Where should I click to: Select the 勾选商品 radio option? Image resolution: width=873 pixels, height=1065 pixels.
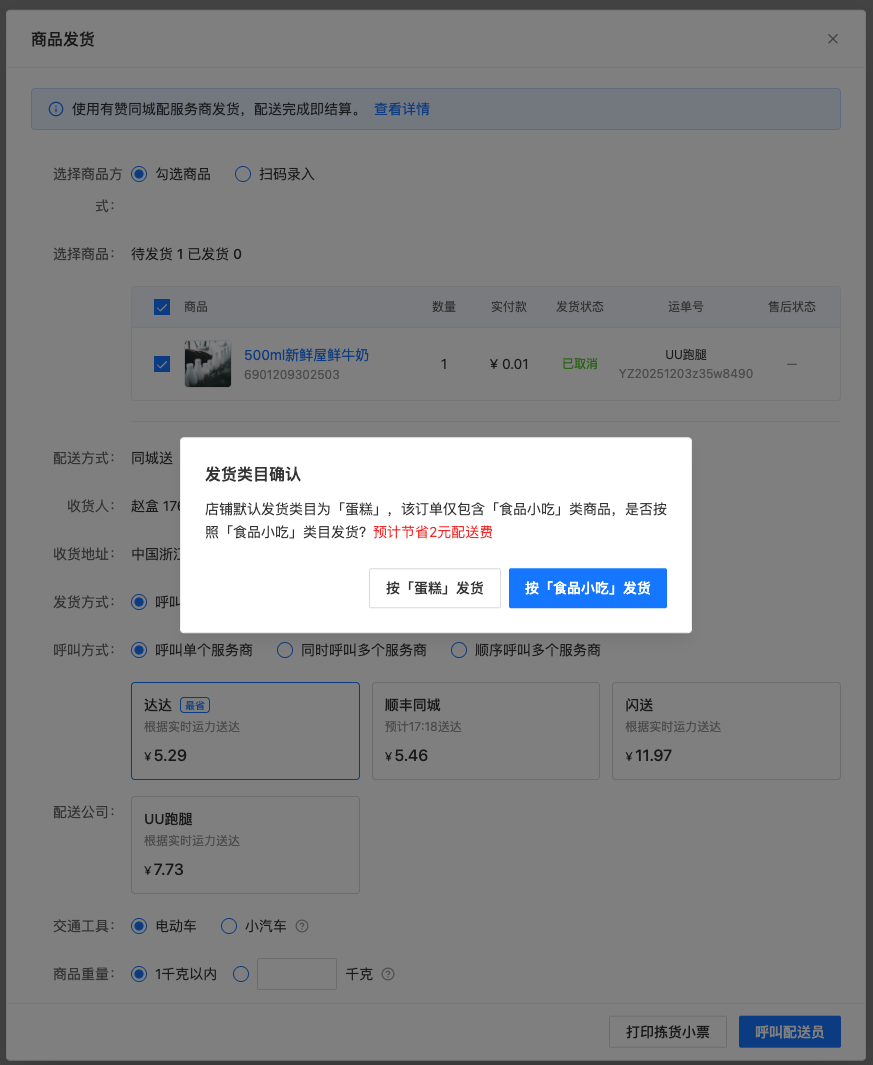click(x=139, y=175)
